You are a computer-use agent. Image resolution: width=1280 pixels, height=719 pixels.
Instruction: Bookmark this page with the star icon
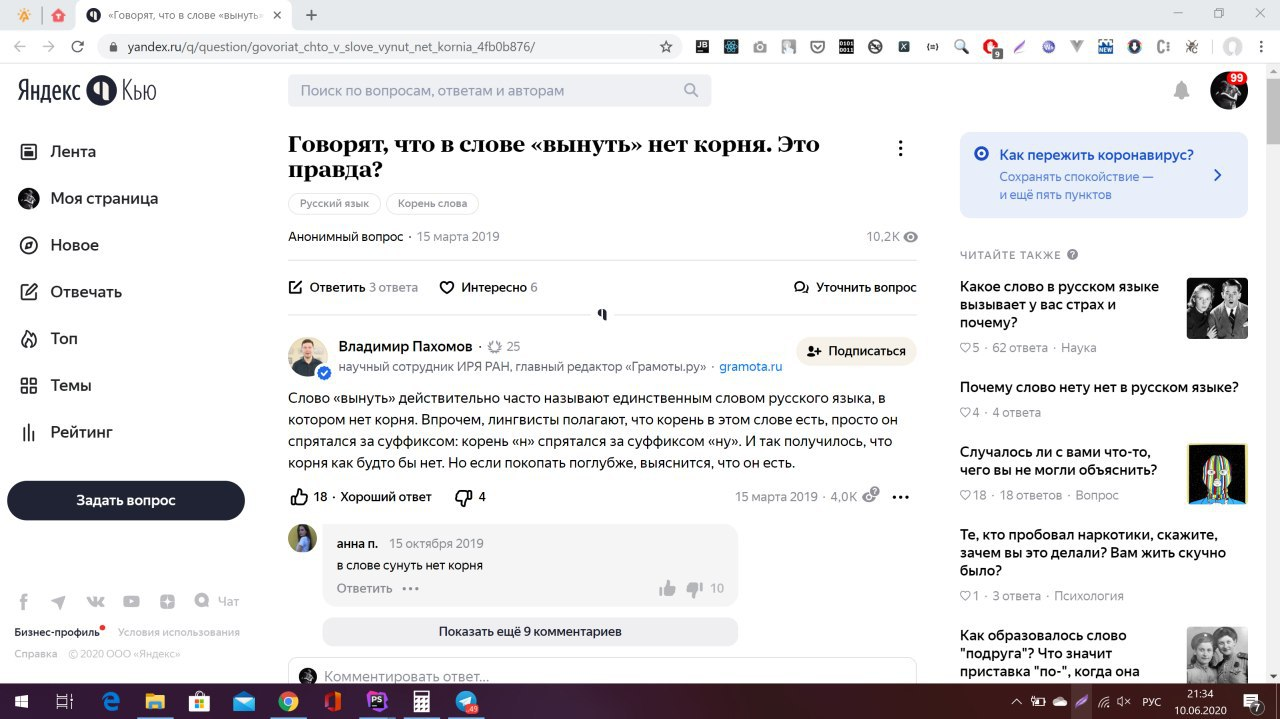click(x=666, y=46)
